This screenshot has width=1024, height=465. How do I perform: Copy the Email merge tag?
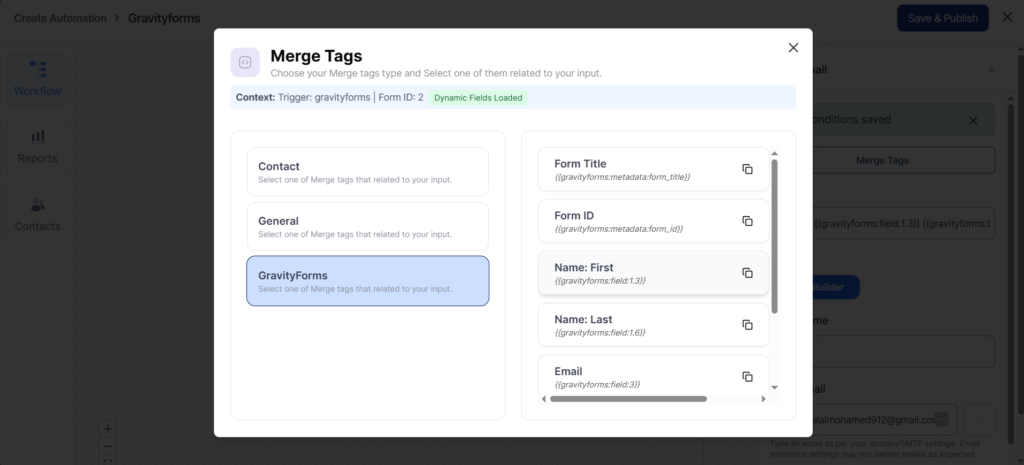(x=747, y=376)
